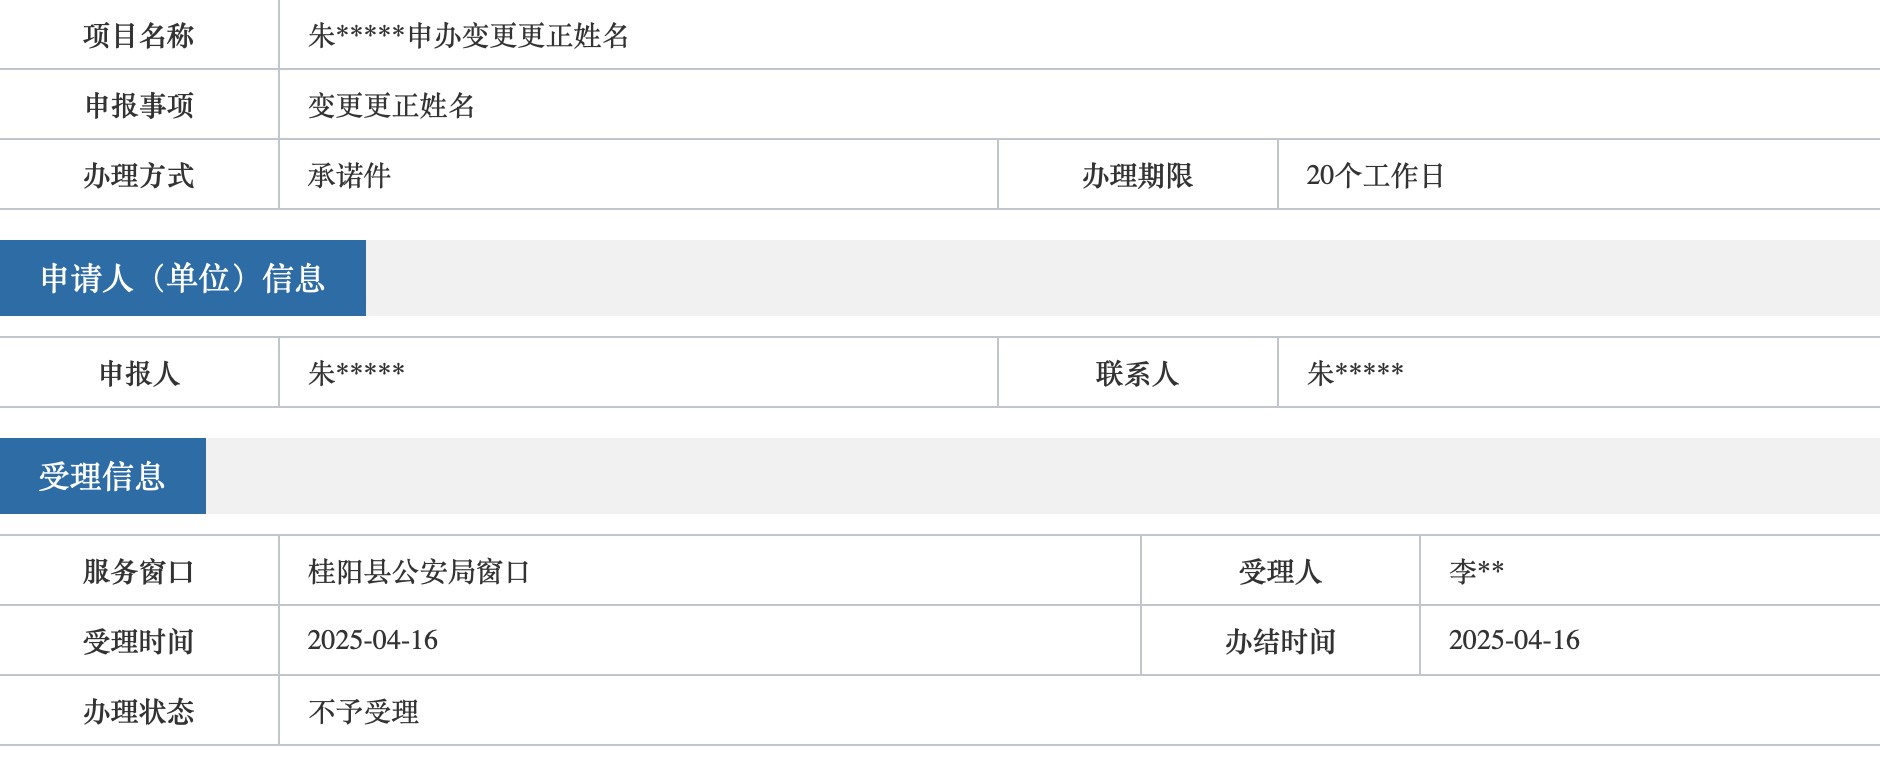Click the 办理方式 label cell
The image size is (1880, 764).
point(138,176)
